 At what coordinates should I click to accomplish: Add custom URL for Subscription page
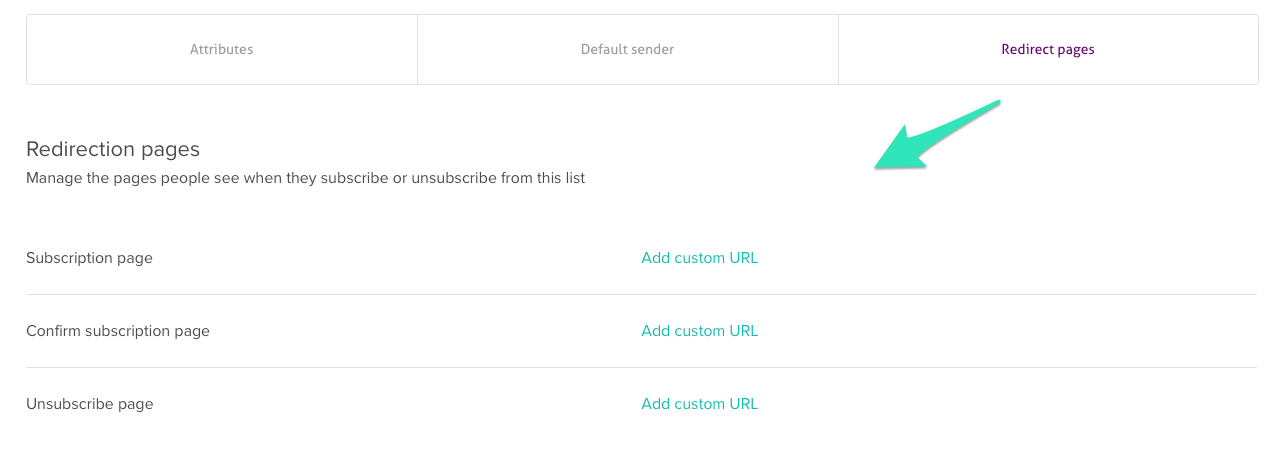pyautogui.click(x=699, y=258)
